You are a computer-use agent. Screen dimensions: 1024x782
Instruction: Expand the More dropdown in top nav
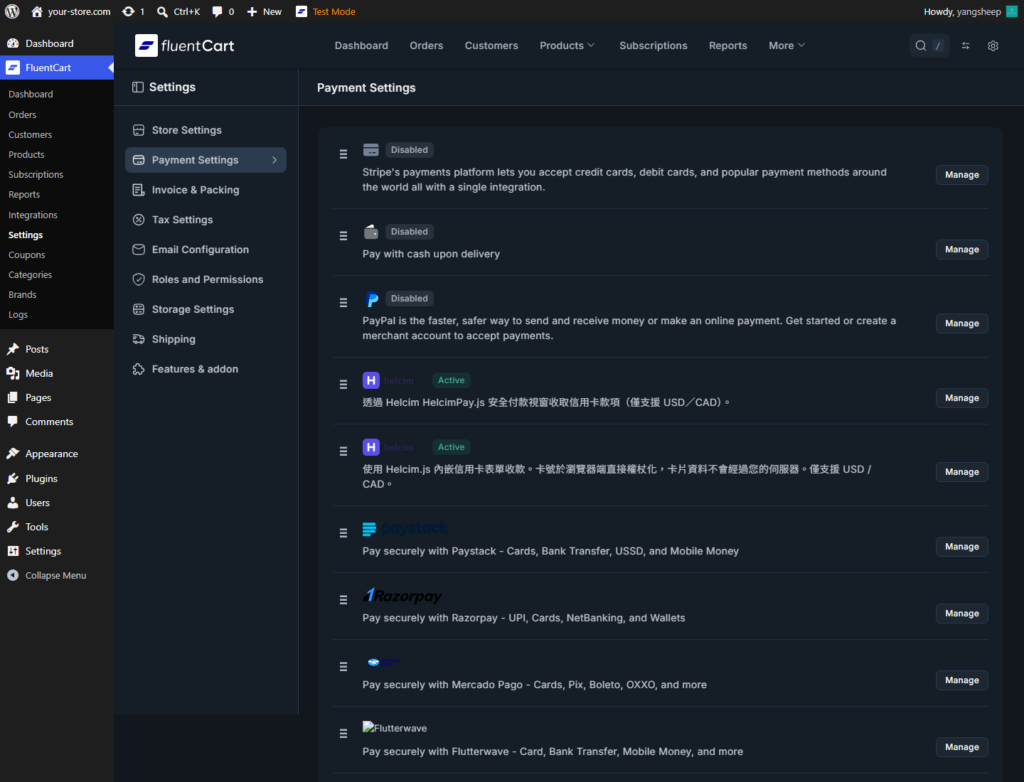coord(787,46)
